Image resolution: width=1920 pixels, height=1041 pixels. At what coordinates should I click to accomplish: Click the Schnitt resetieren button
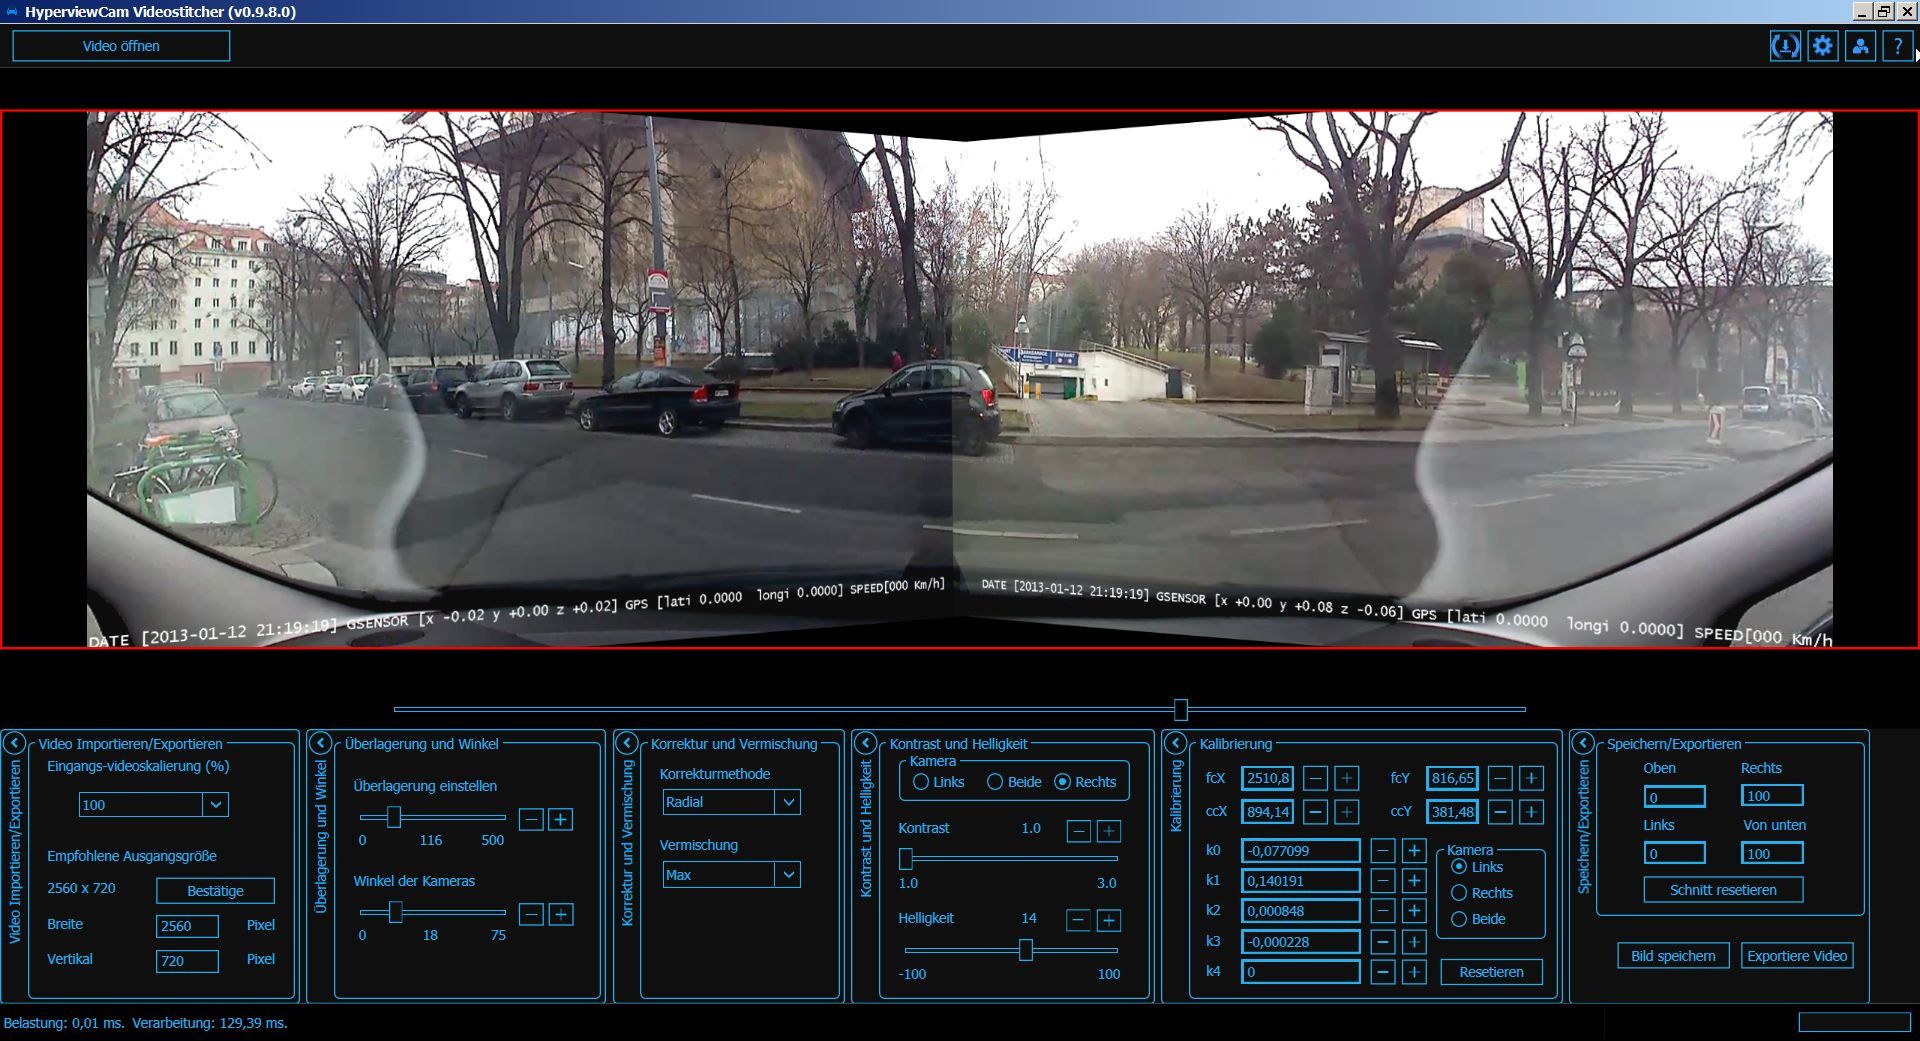(1723, 890)
